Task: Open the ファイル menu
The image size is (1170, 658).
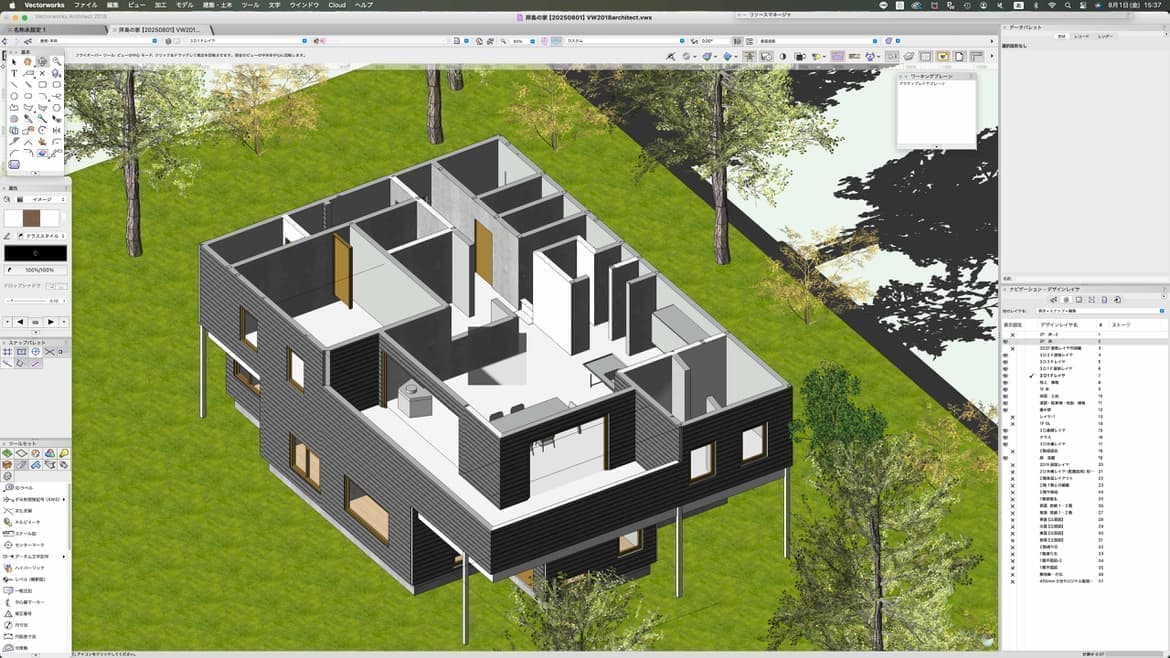Action: point(86,5)
